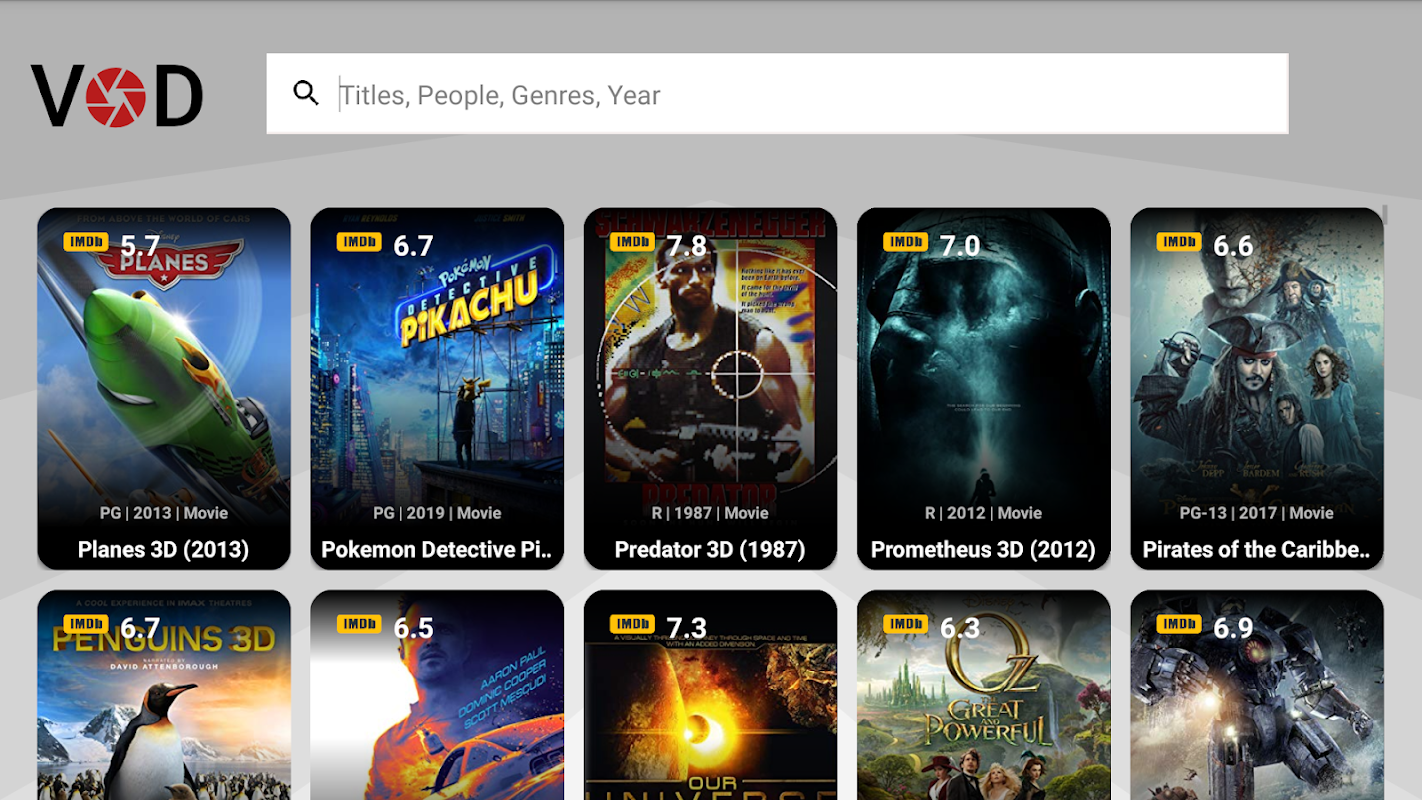Click the VOD logo
1422x800 pixels.
point(117,96)
